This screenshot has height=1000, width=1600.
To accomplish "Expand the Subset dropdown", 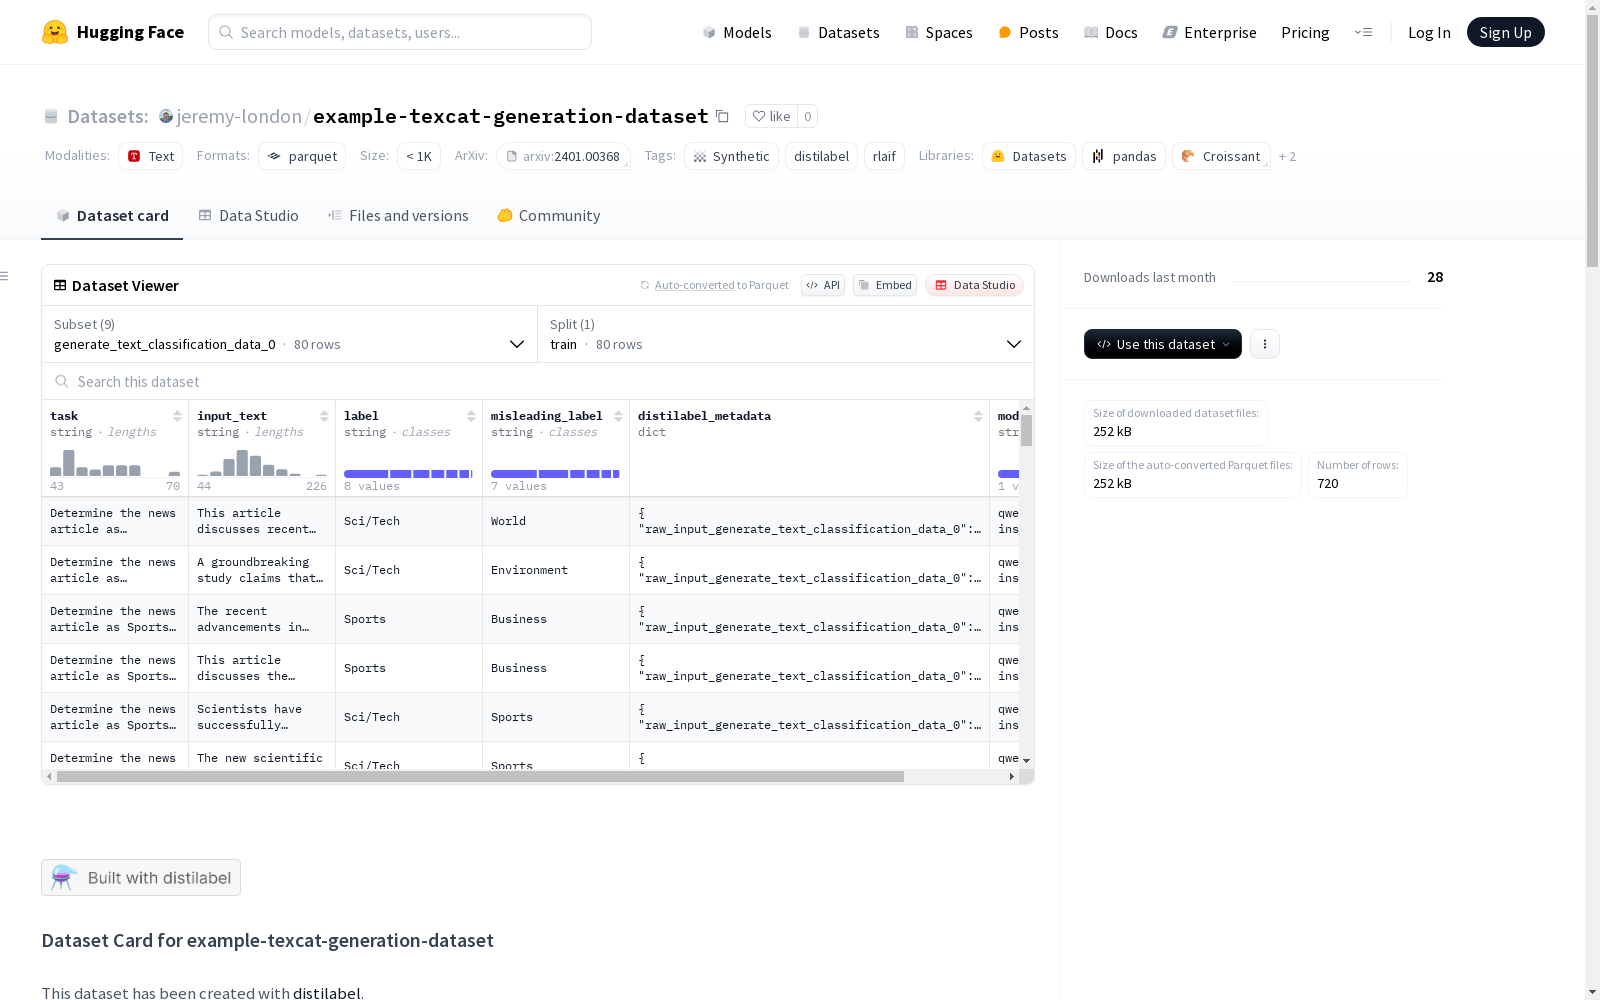I will click(290, 334).
